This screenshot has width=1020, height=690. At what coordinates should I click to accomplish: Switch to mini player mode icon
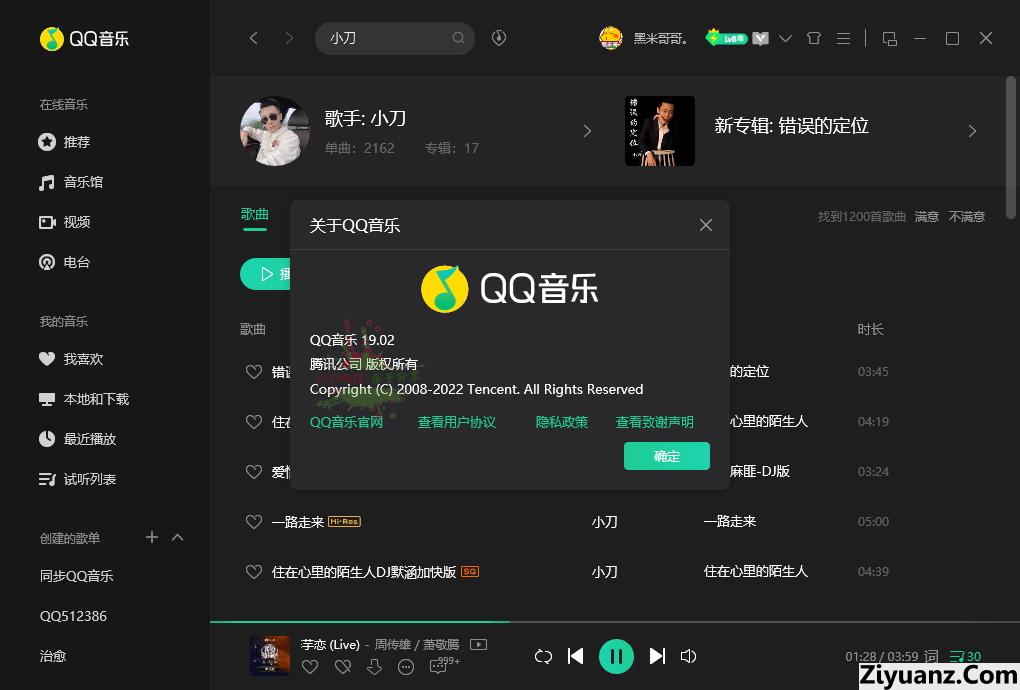889,38
